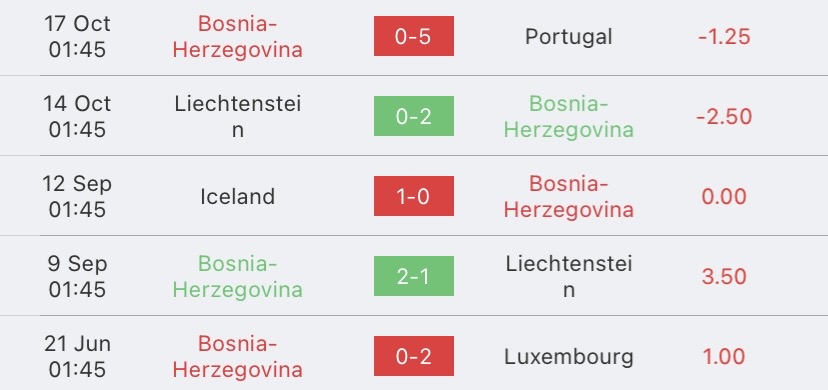Screen dimensions: 828x390
Task: Open the Luxembourg team link
Action: 569,357
